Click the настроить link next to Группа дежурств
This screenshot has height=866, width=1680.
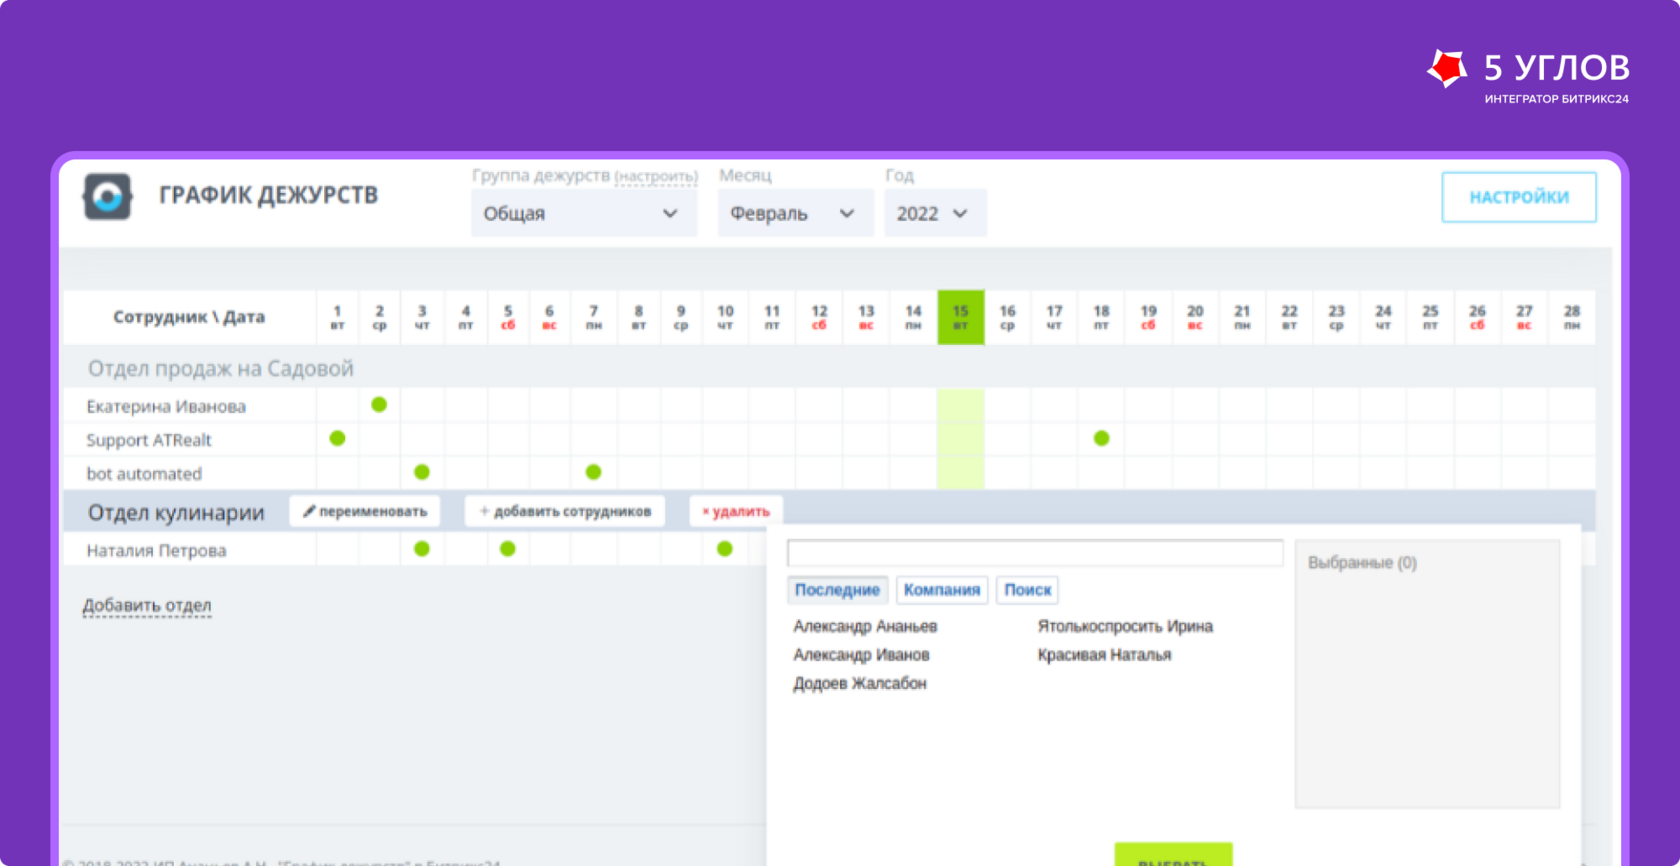(x=656, y=177)
